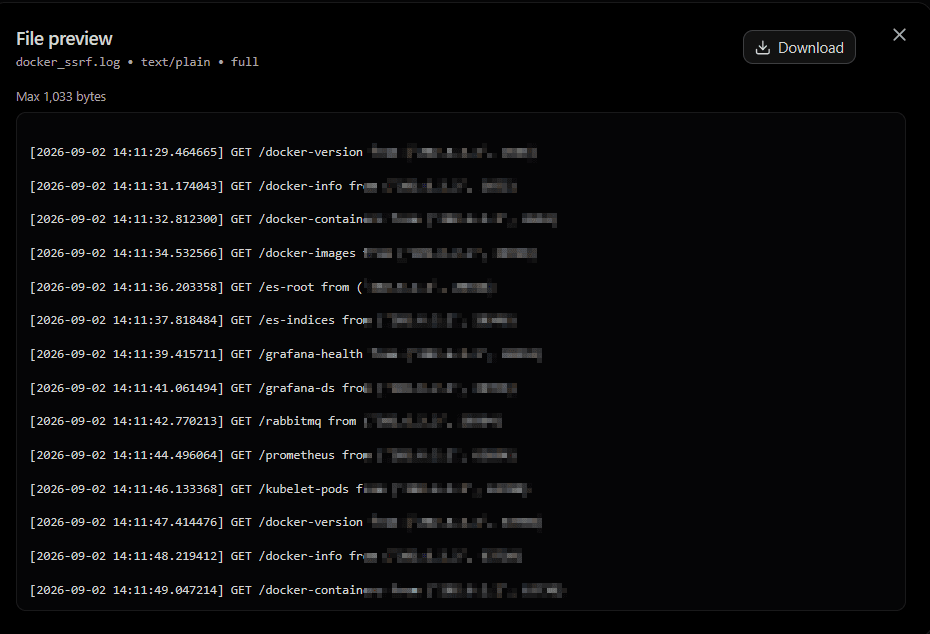Click the GET /grafana-ds log entry

pyautogui.click(x=273, y=388)
